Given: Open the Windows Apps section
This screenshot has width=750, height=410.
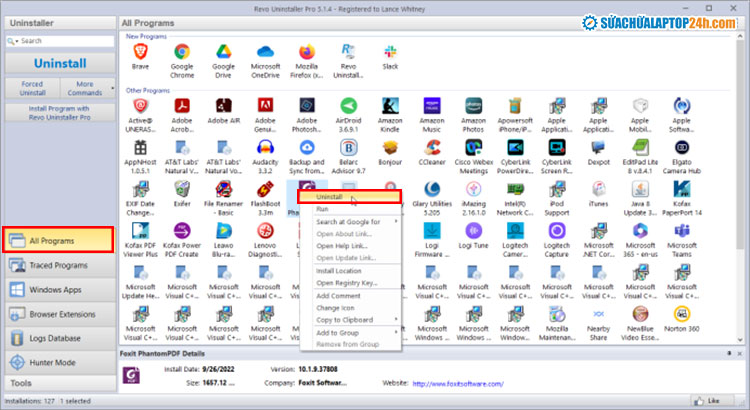Looking at the screenshot, I should coord(60,289).
